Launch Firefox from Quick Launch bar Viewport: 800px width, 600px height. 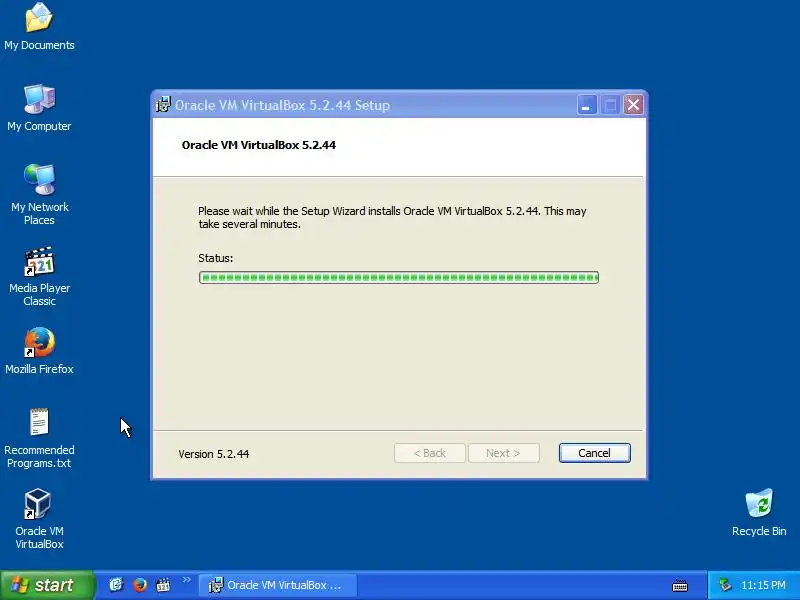coord(140,585)
